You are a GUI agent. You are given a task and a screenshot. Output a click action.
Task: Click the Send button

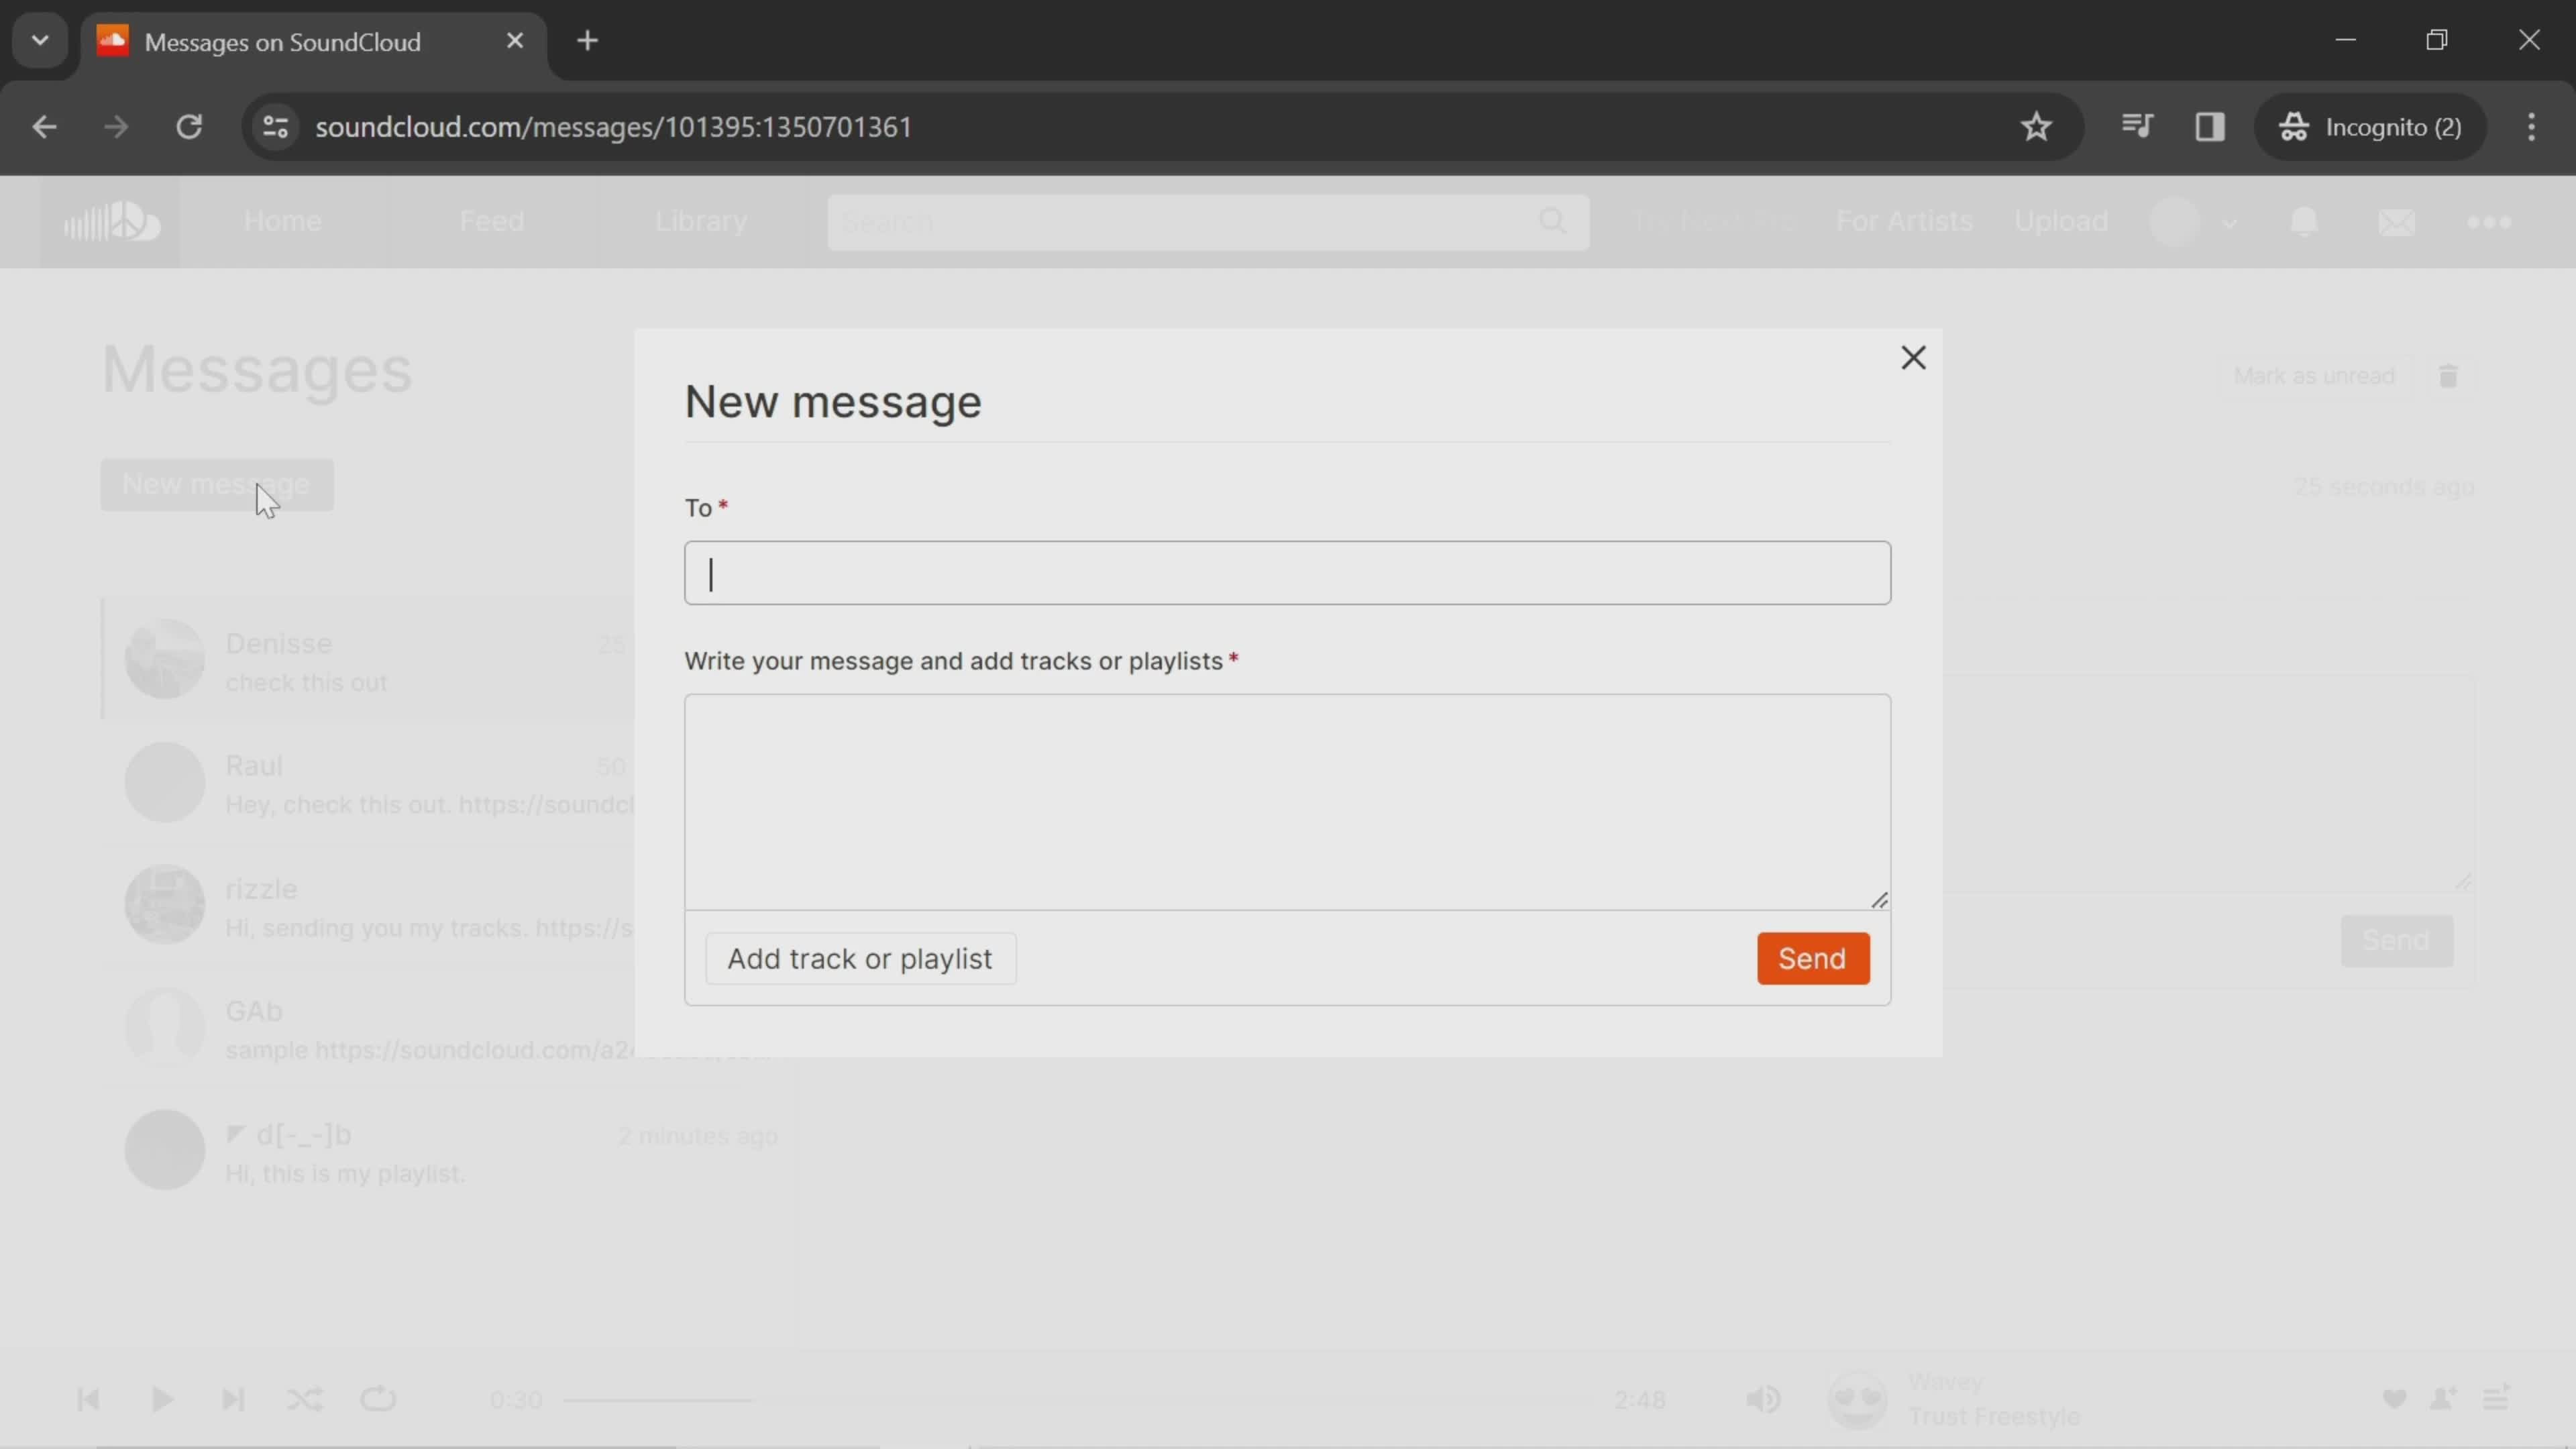[x=1812, y=957]
